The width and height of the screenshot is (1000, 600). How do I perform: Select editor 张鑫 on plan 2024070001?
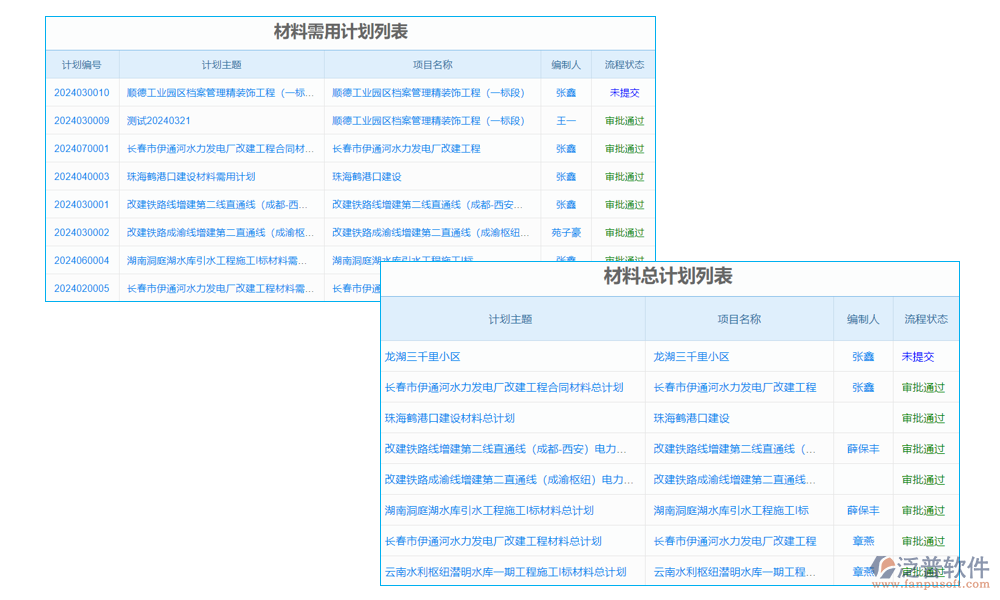(x=564, y=148)
